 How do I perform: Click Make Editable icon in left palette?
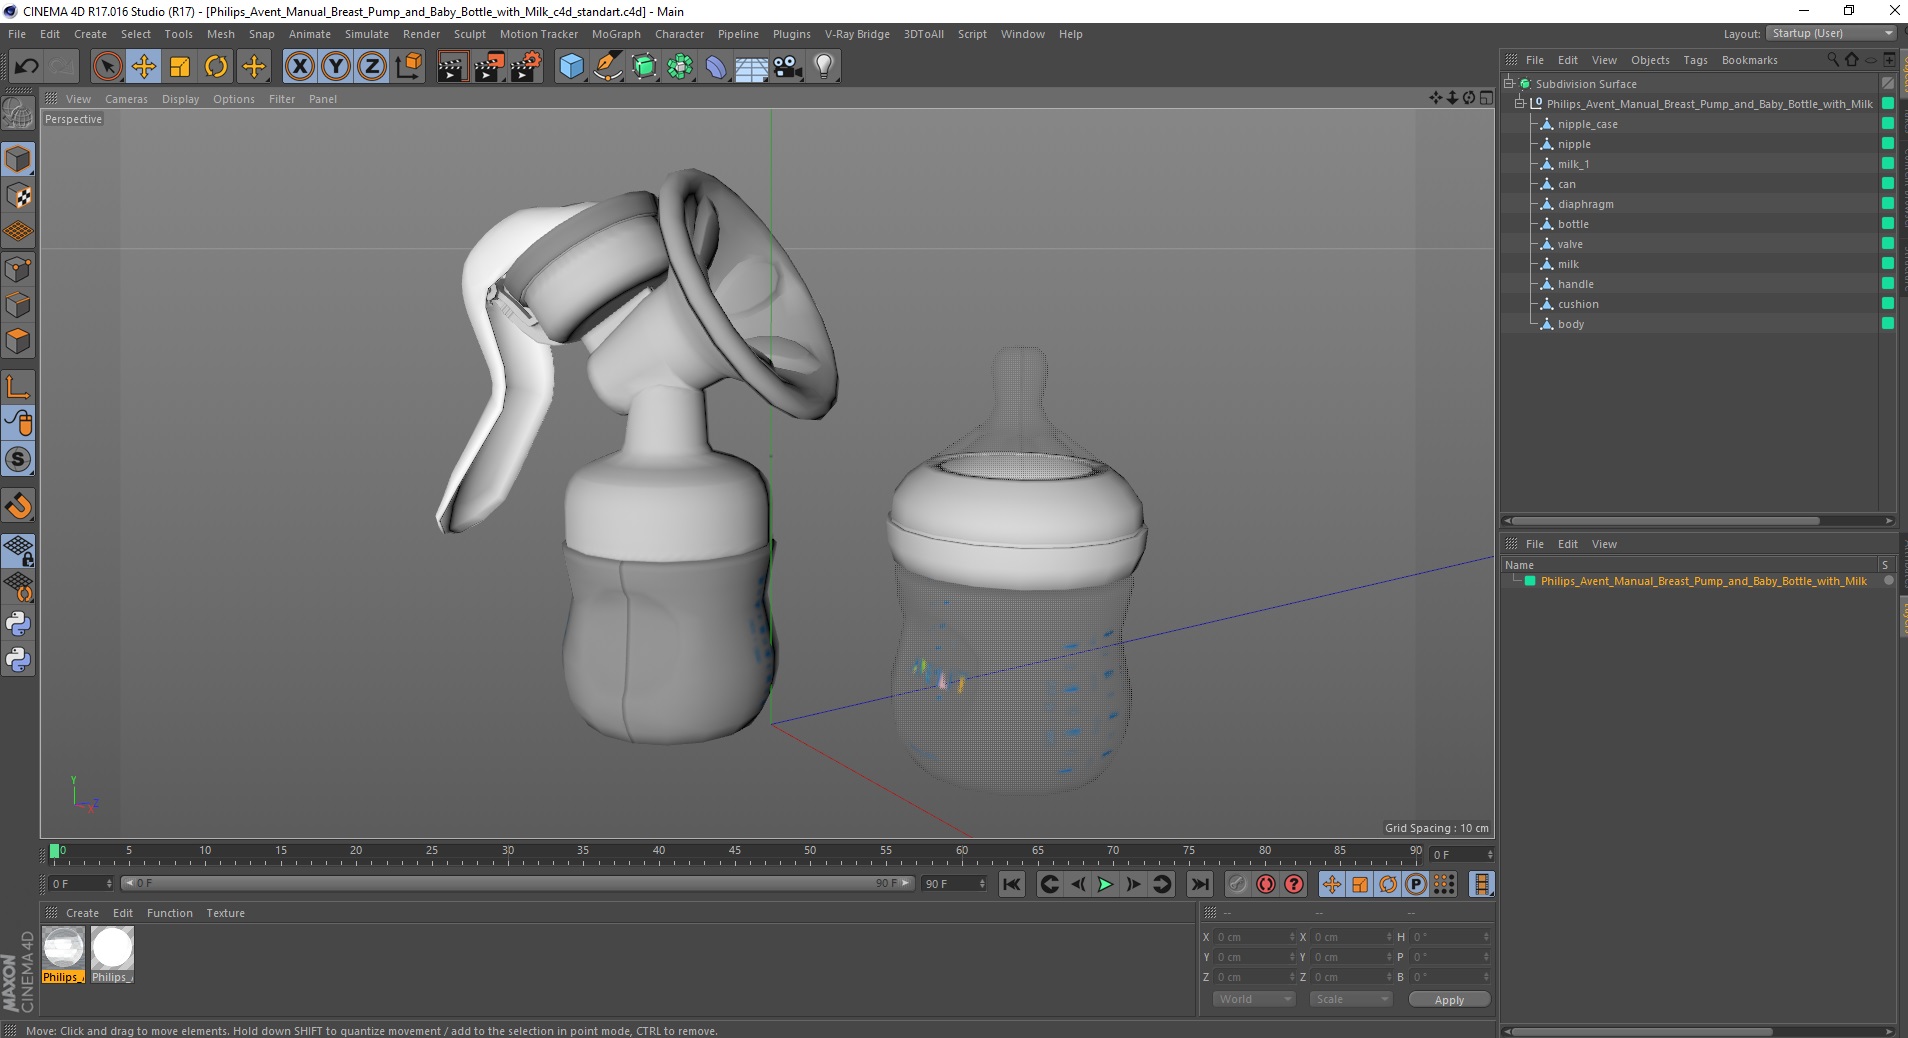point(18,114)
